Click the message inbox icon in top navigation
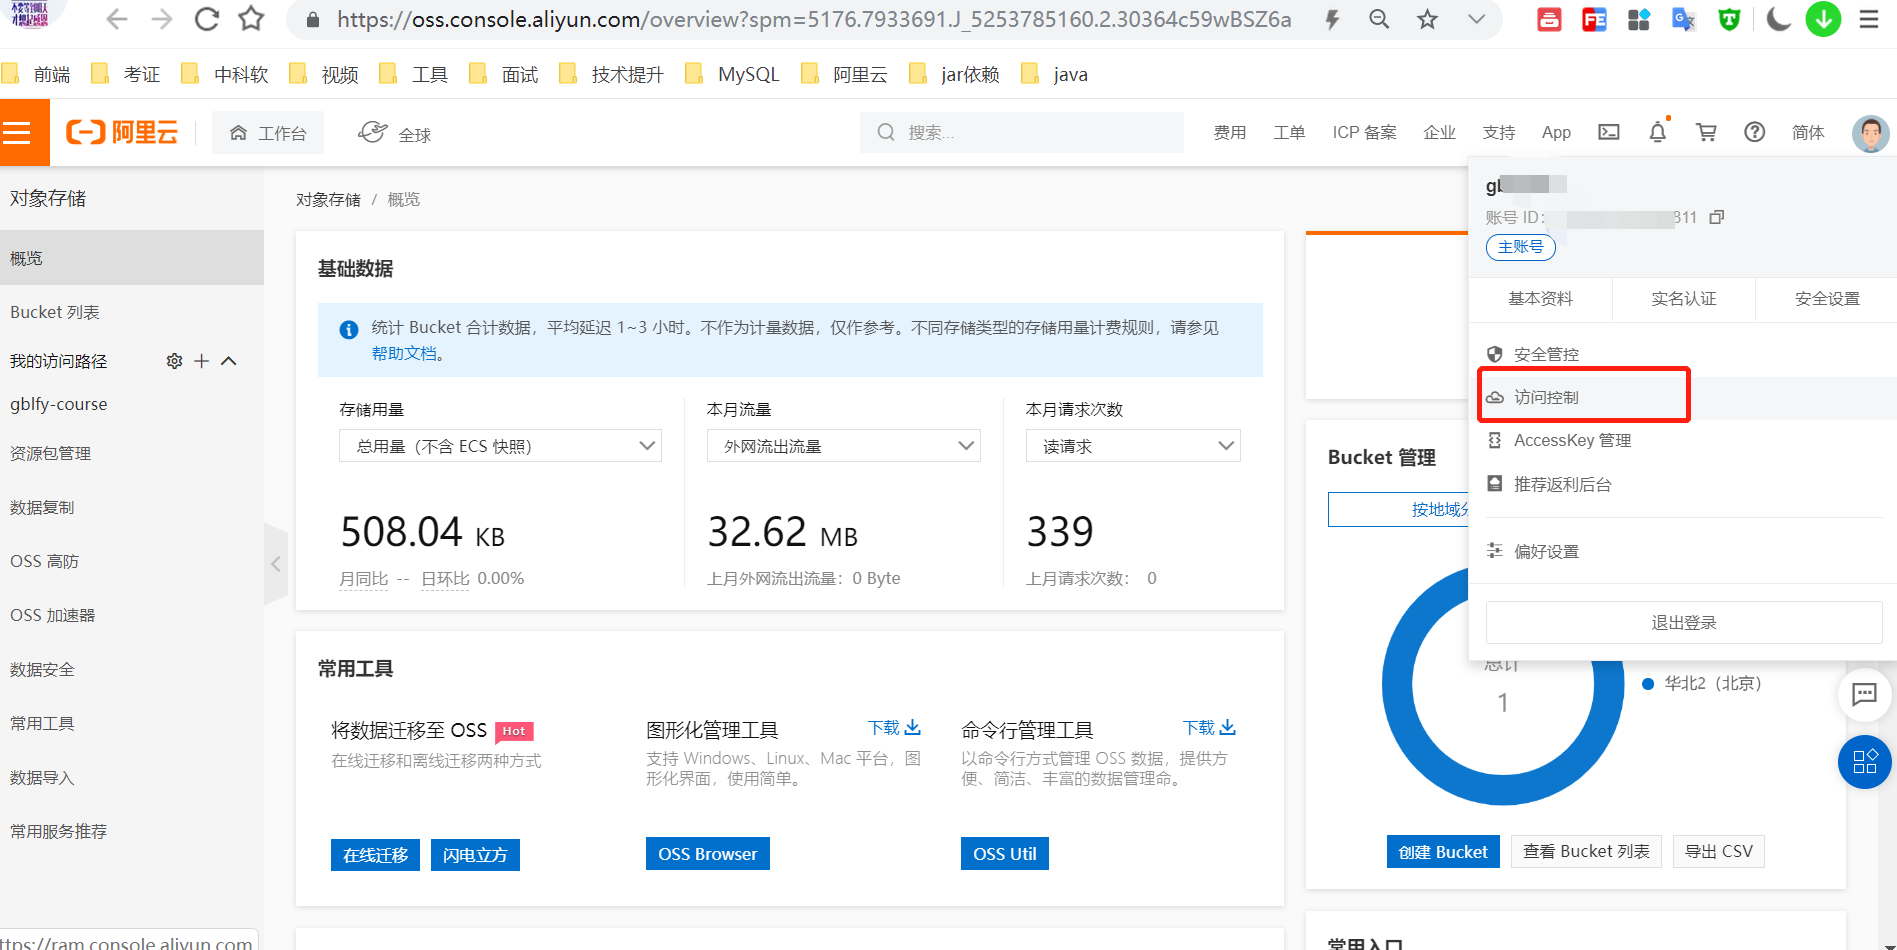The image size is (1897, 950). [1607, 131]
